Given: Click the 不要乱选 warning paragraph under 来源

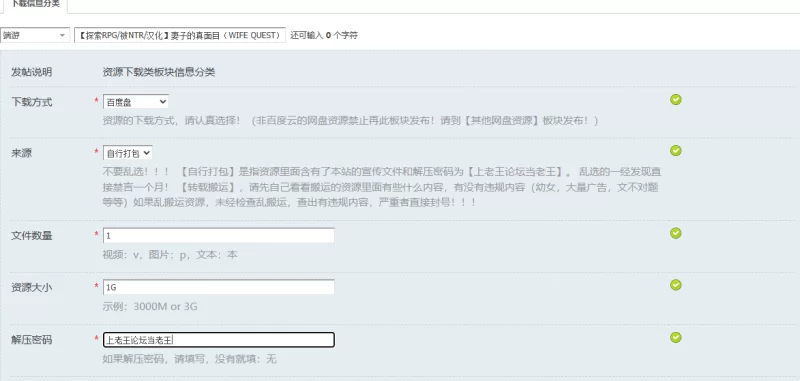Looking at the screenshot, I should [382, 187].
